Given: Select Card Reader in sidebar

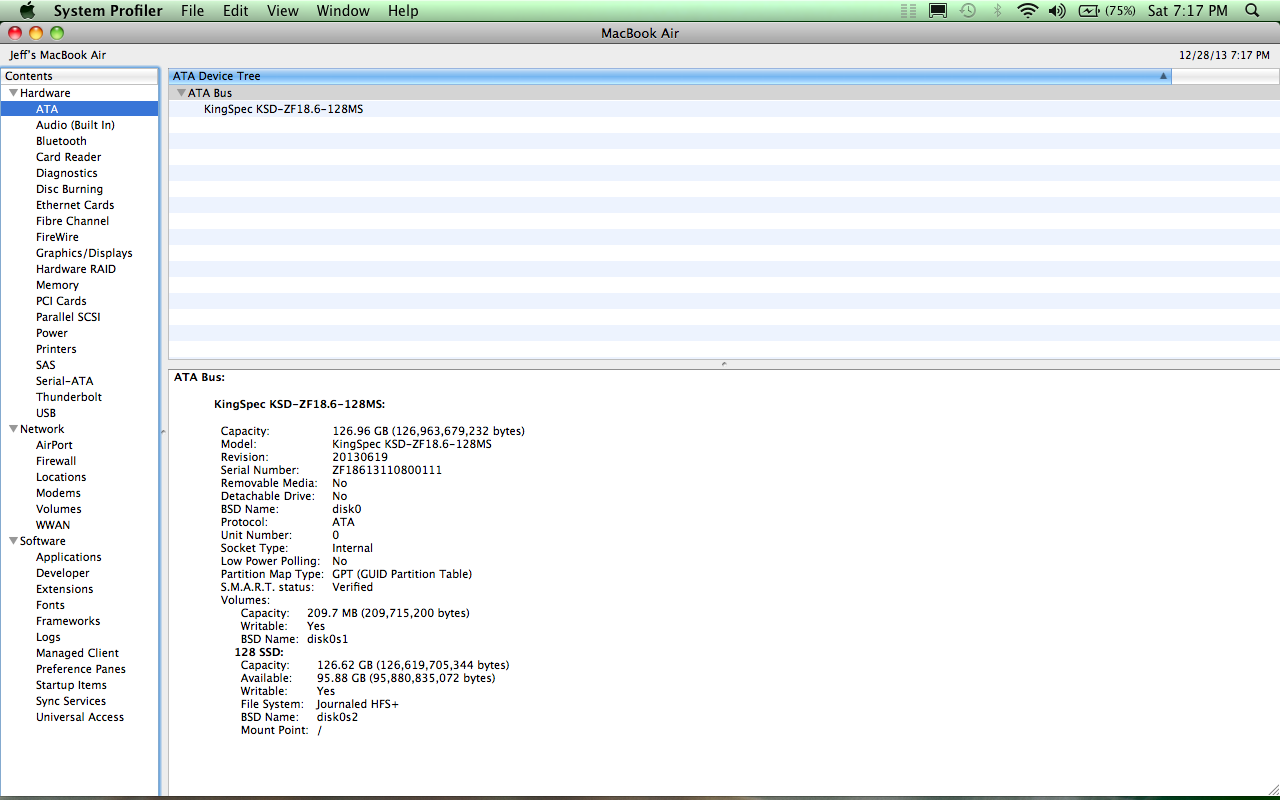Looking at the screenshot, I should 68,157.
